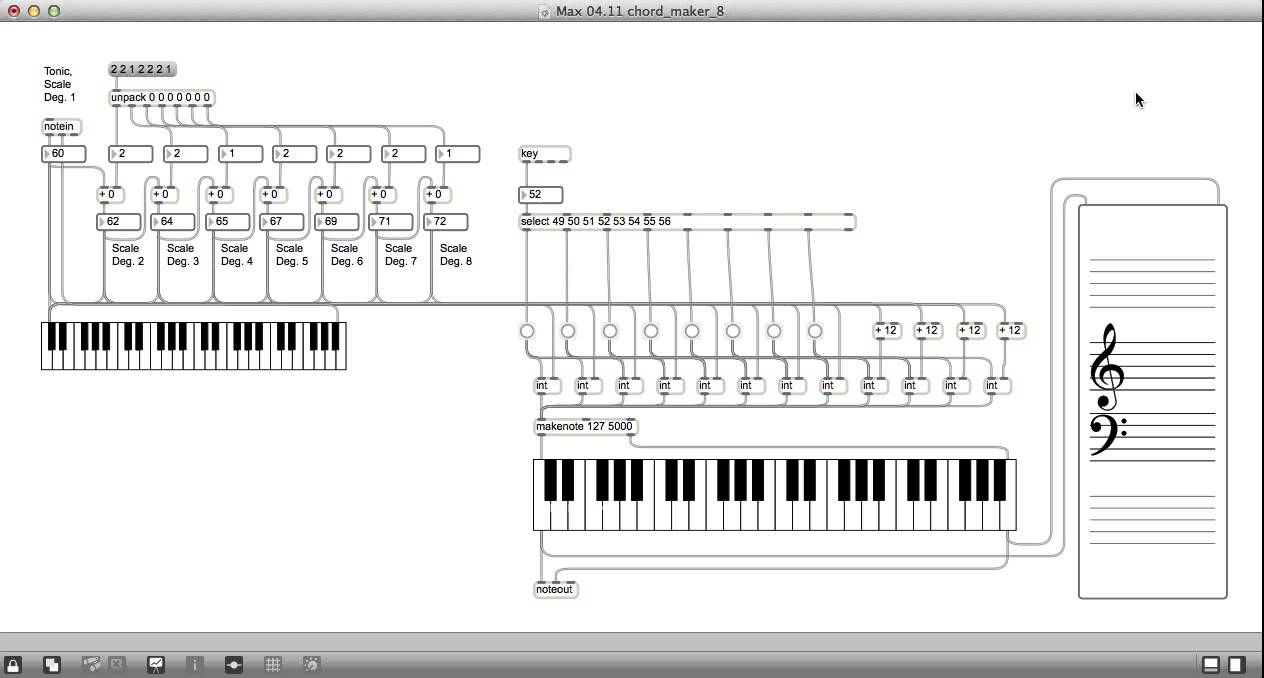Click the lower keyboard slider below makenote
Screen dimensions: 1264x678
click(775, 495)
